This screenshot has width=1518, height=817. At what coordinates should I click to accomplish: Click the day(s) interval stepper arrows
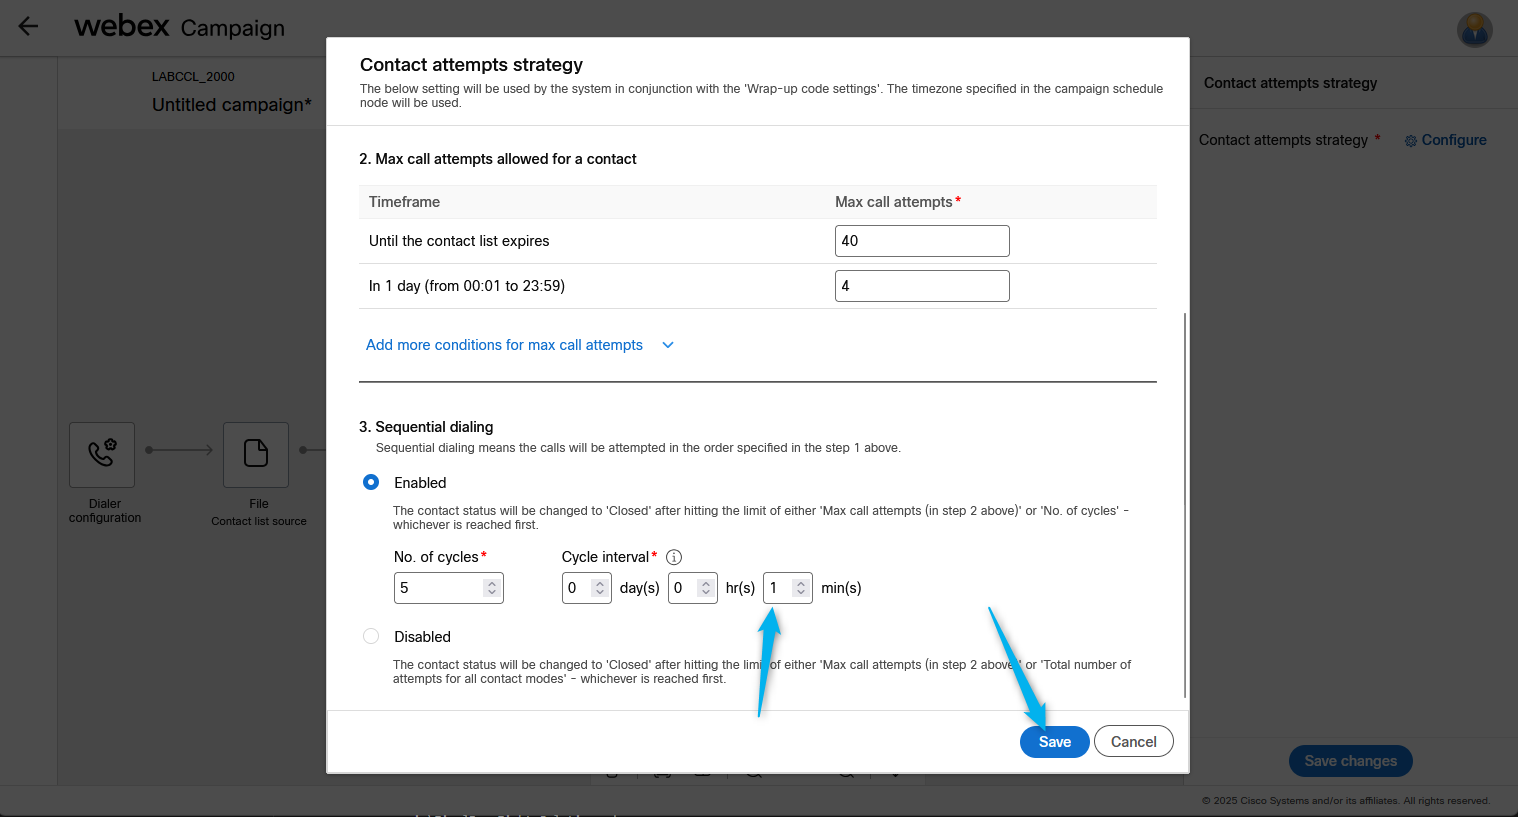(x=599, y=588)
